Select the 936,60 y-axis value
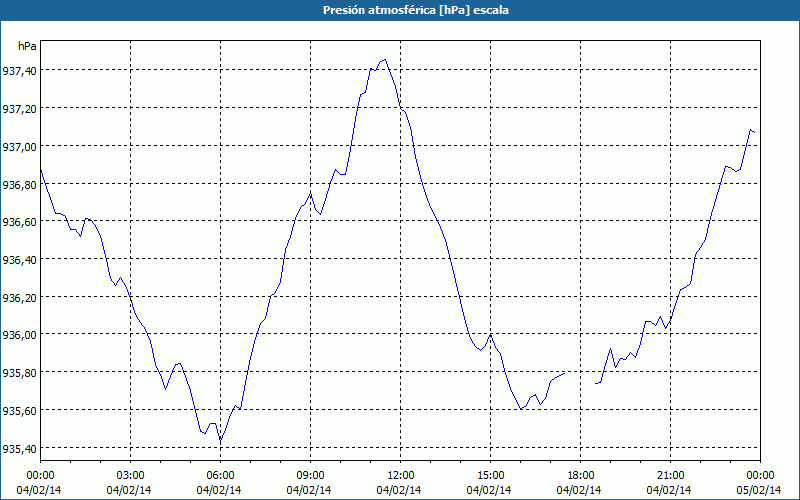The width and height of the screenshot is (800, 500). pos(19,222)
